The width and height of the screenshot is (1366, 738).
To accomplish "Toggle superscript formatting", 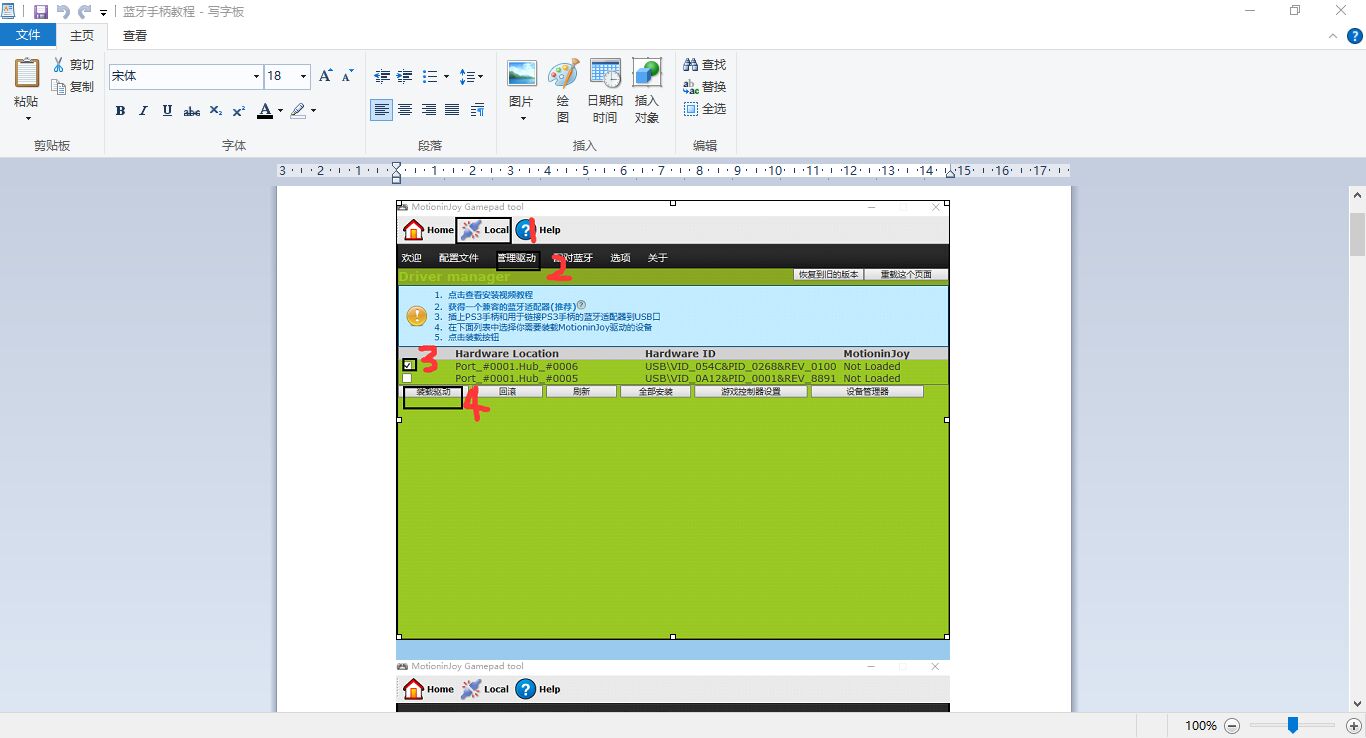I will tap(239, 111).
